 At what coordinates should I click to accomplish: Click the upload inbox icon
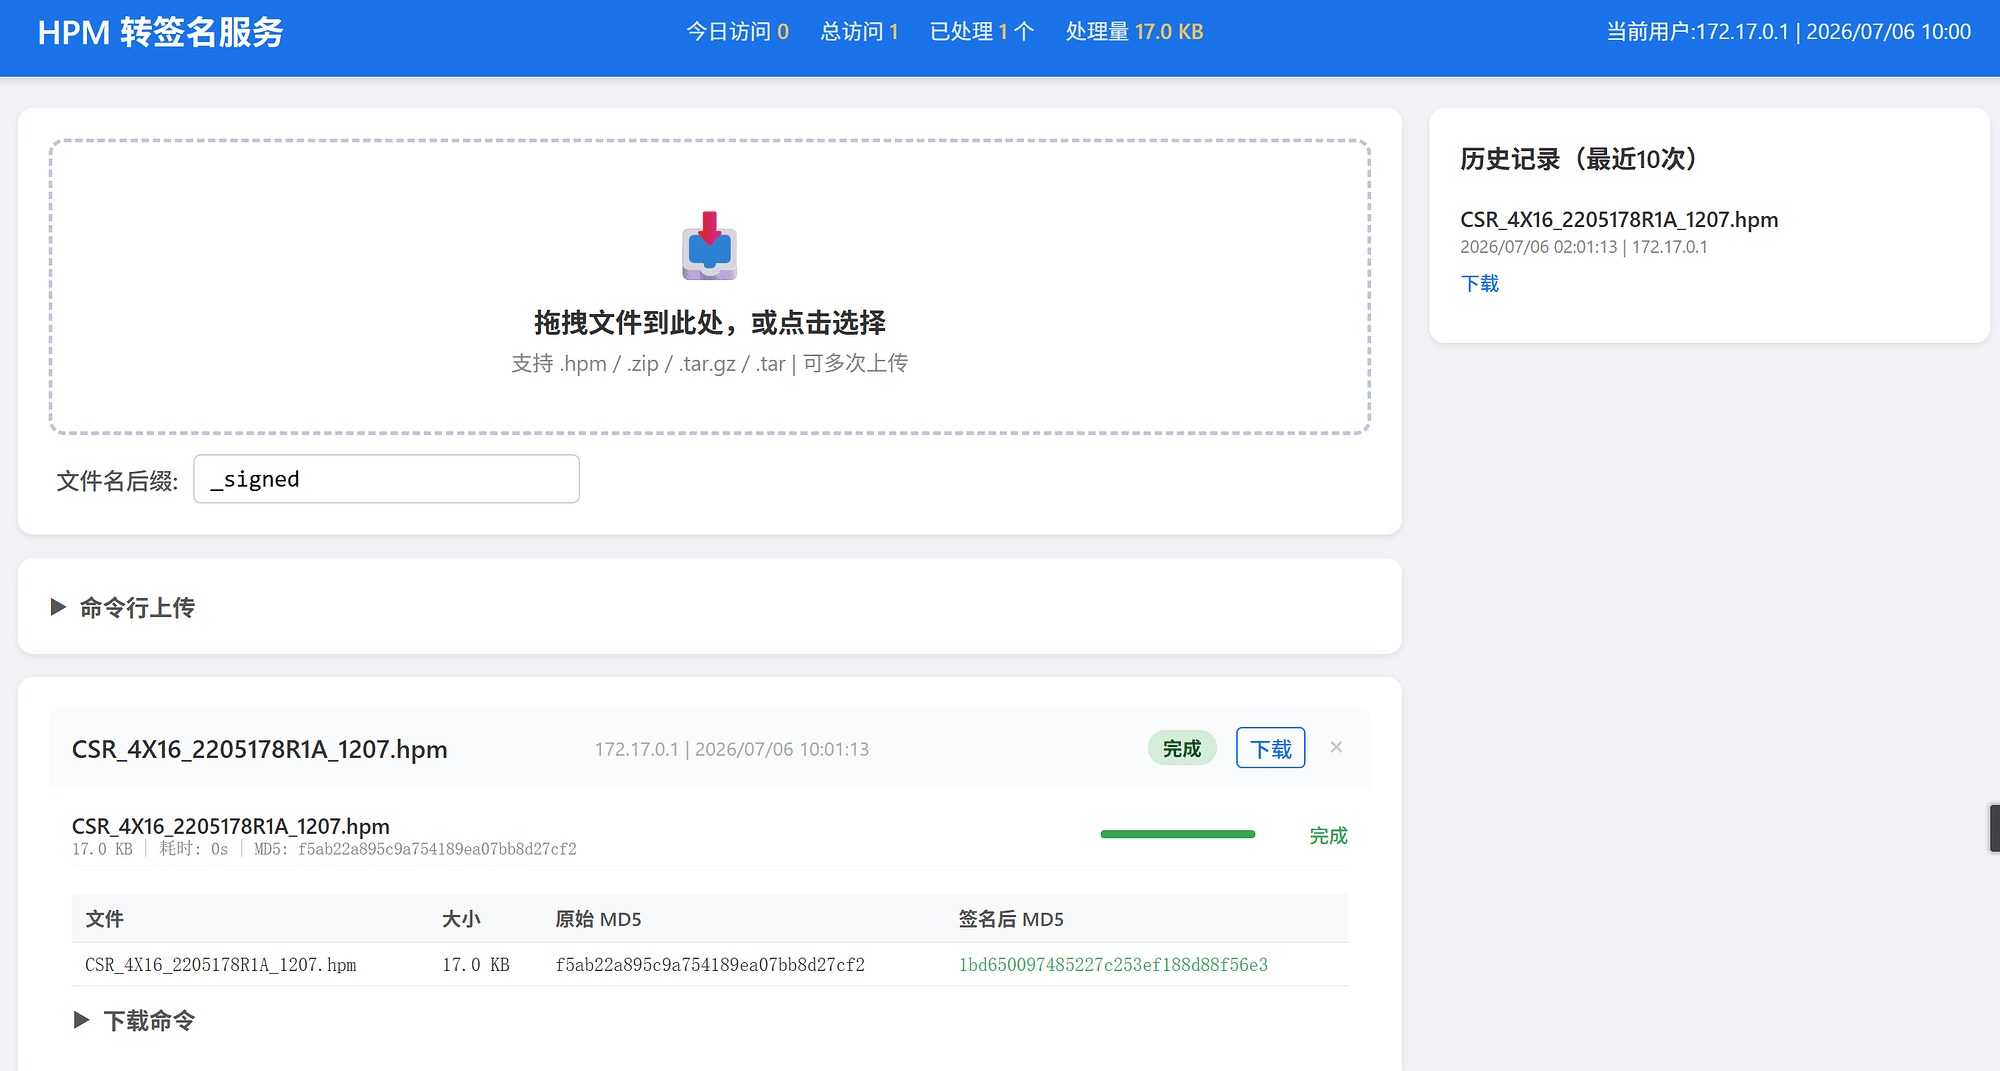(x=709, y=246)
